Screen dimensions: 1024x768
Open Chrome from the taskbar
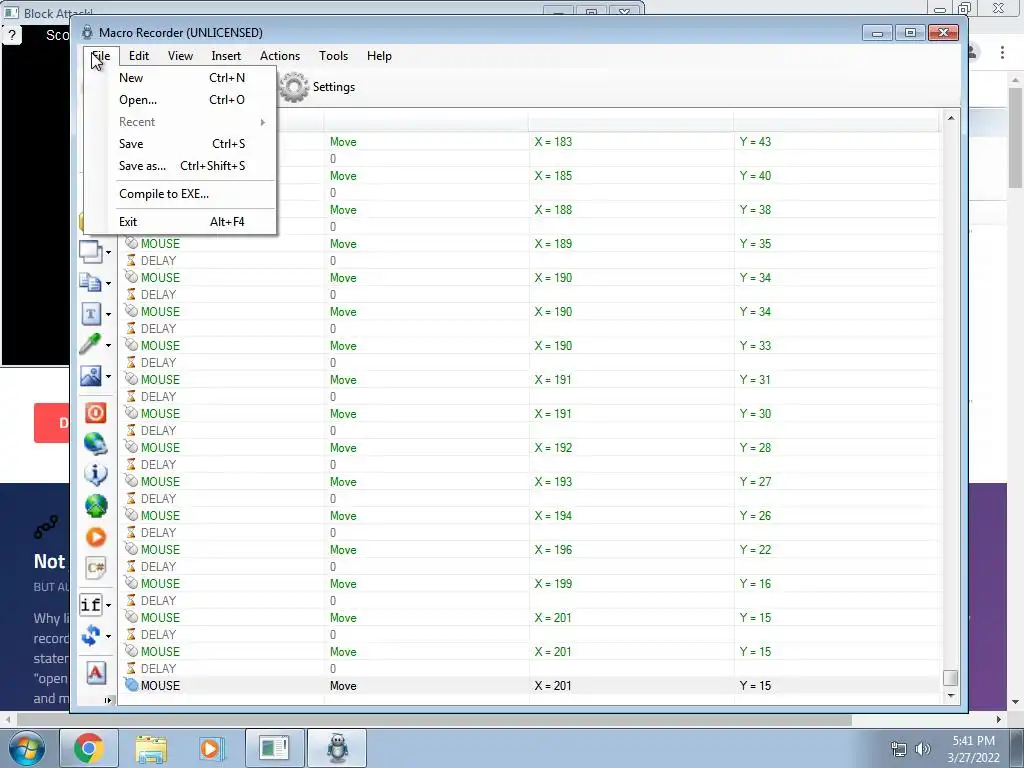point(89,748)
